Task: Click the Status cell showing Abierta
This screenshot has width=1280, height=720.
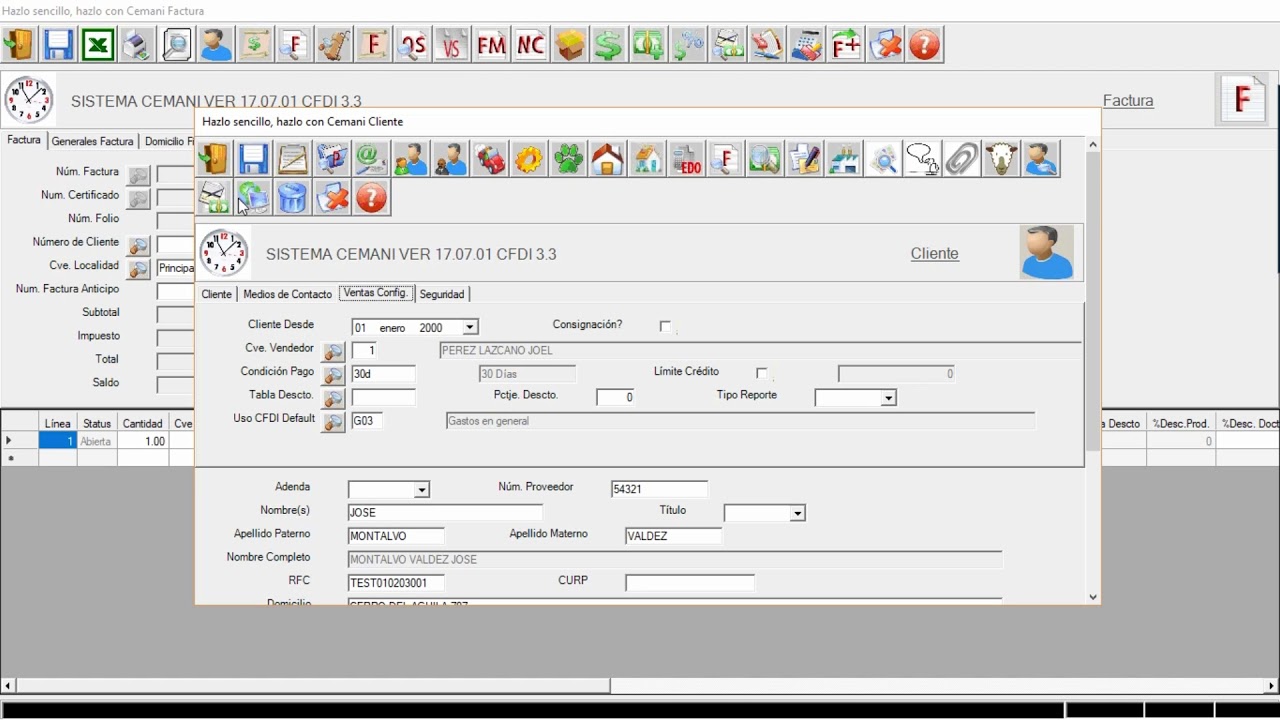Action: (x=97, y=441)
